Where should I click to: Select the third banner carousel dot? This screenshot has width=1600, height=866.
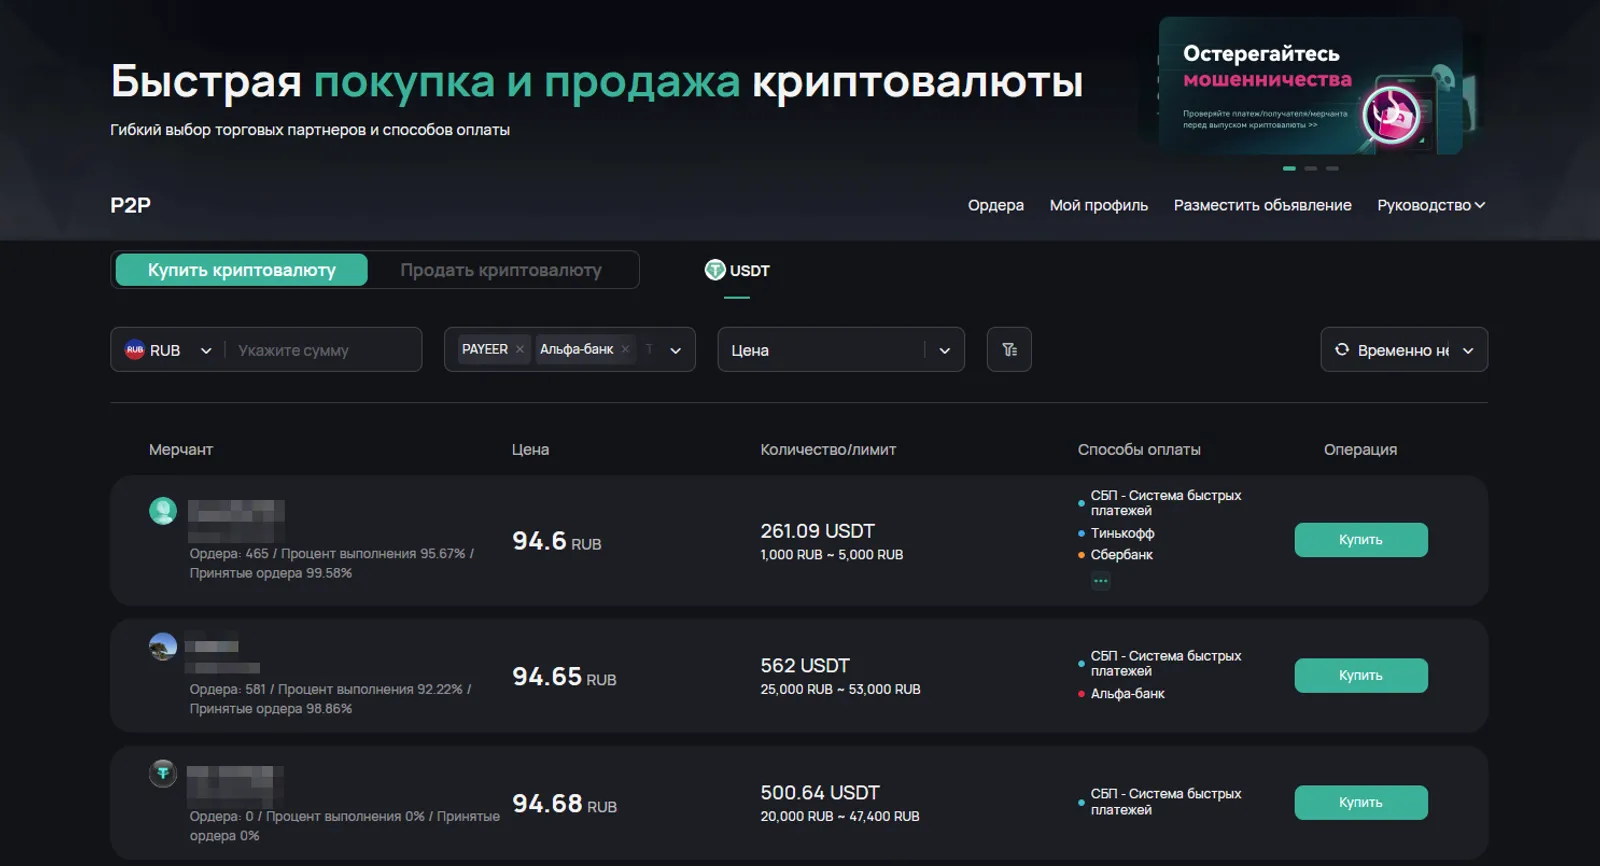coord(1332,168)
